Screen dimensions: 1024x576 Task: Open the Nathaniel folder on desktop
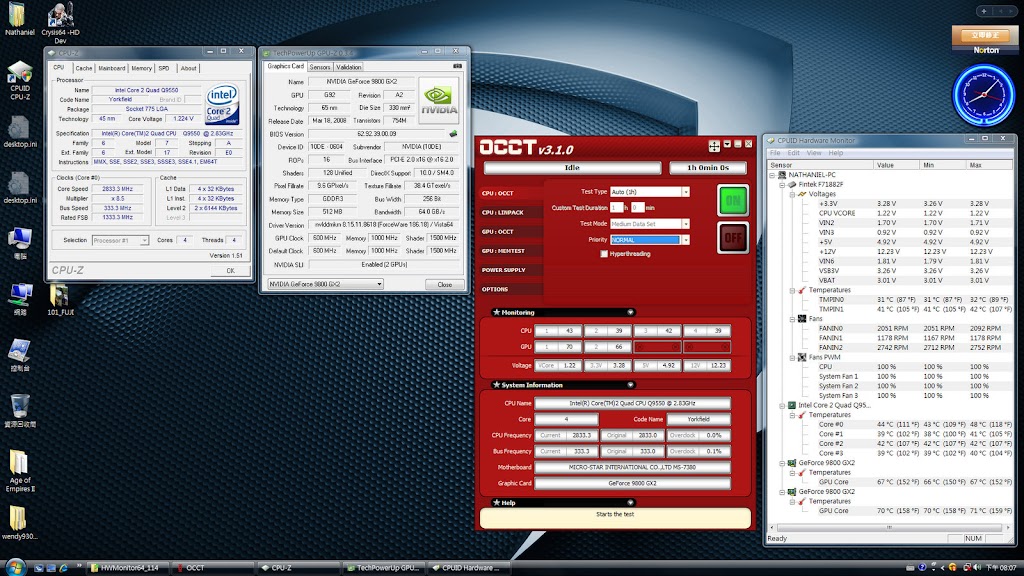pos(18,17)
